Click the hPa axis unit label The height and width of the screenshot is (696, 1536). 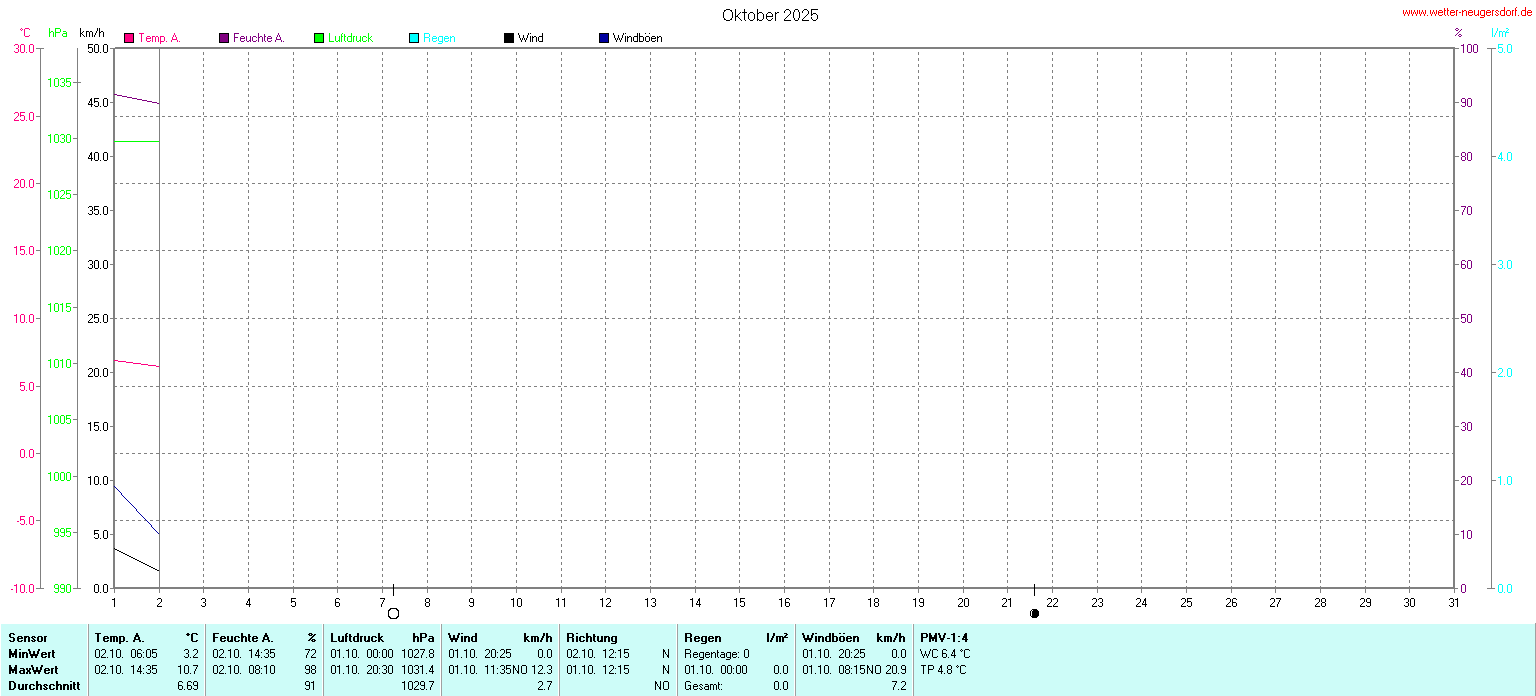click(x=58, y=33)
